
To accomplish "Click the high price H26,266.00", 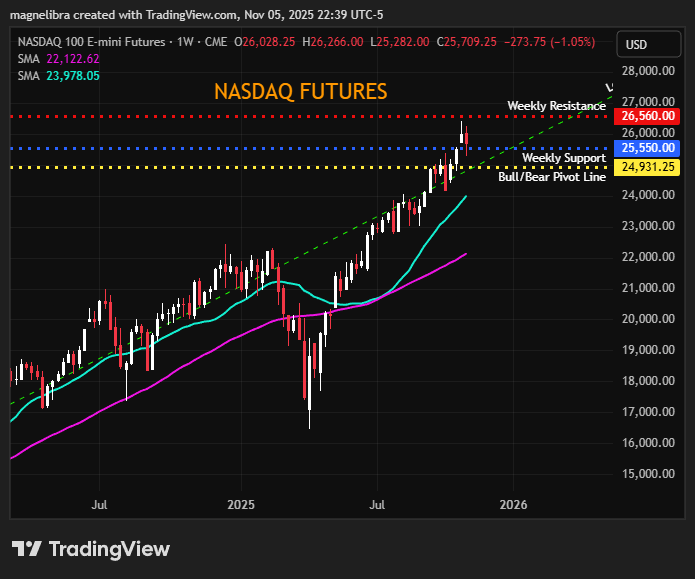I will [x=333, y=42].
